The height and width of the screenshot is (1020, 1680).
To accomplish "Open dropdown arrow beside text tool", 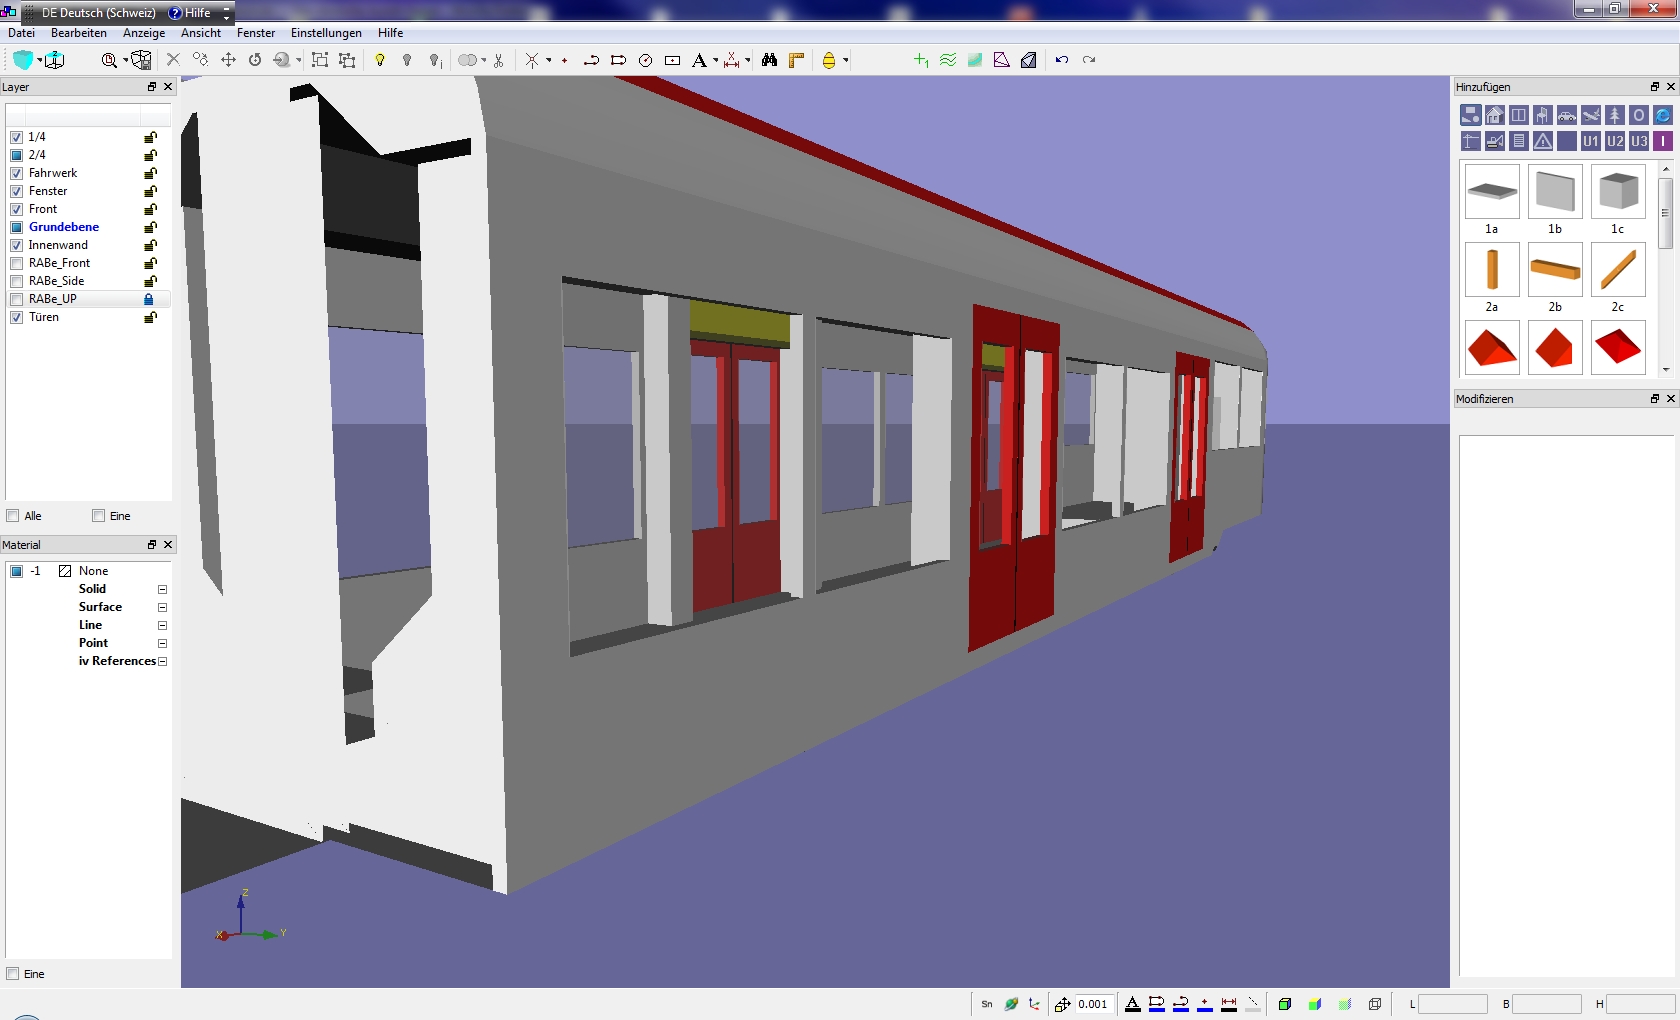I will point(715,60).
